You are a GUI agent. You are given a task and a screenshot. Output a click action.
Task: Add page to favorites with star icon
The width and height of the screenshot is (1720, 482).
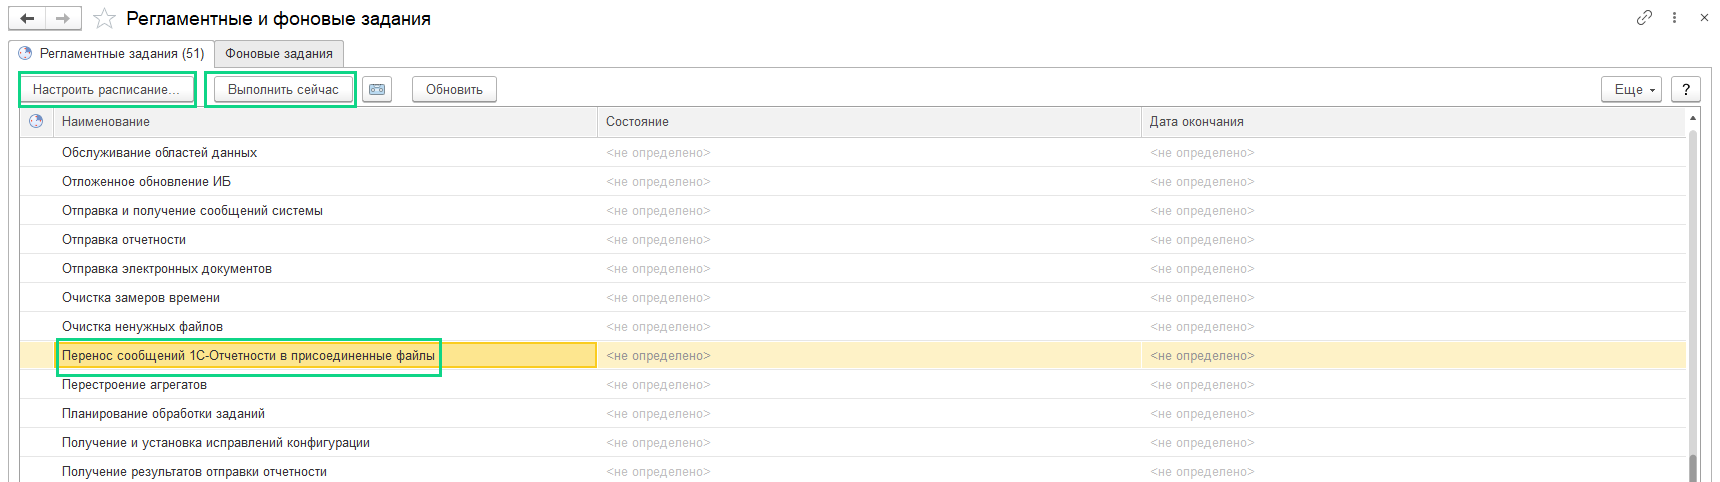coord(104,19)
